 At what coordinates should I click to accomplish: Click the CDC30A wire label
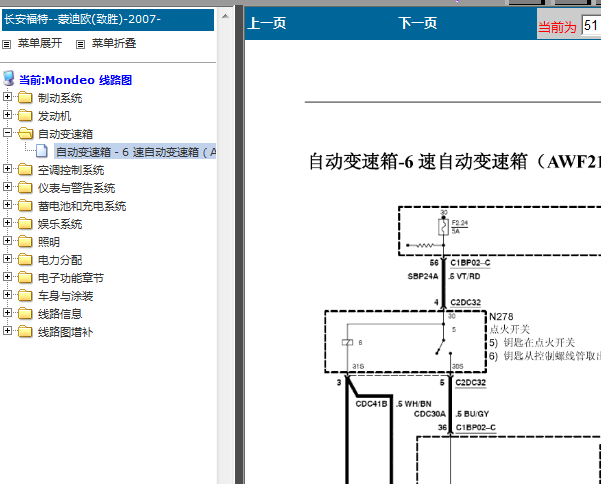[430, 414]
